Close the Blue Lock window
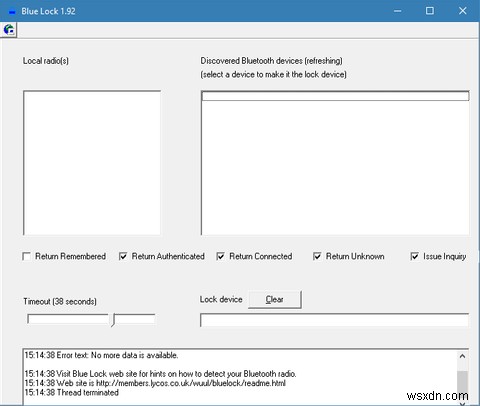 click(463, 11)
